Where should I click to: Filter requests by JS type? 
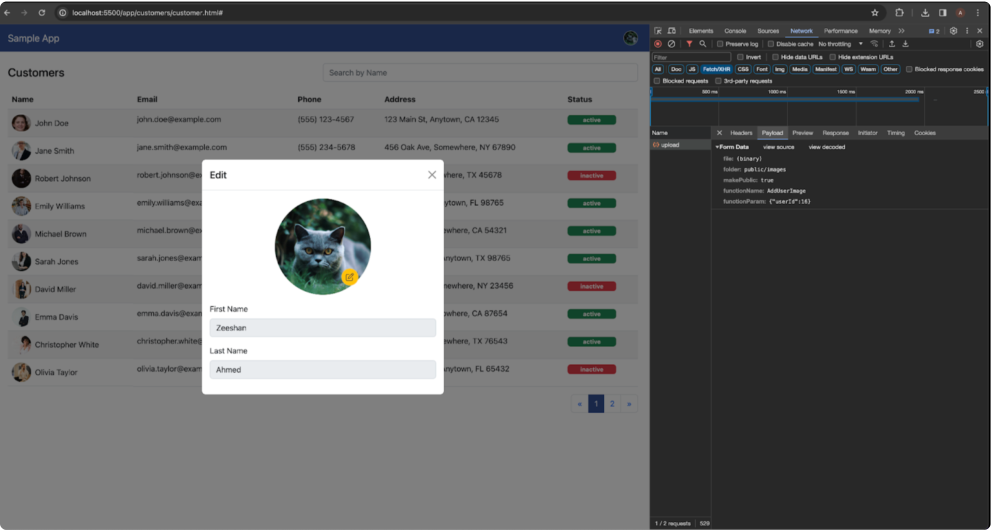coord(692,69)
